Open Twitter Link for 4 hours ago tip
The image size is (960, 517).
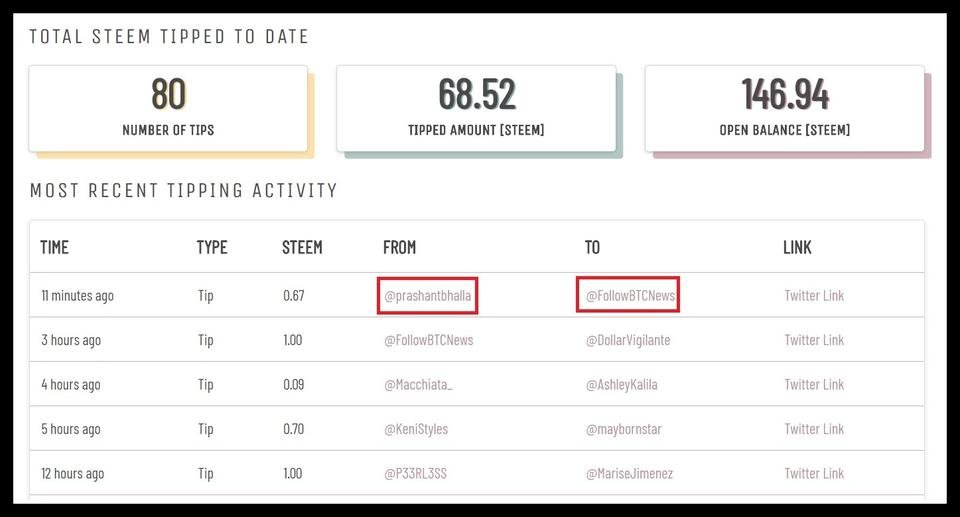(x=814, y=385)
